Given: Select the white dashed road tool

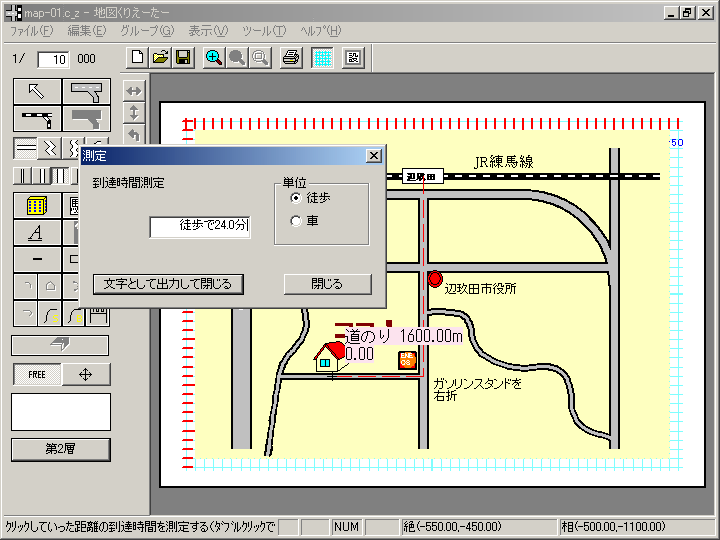Looking at the screenshot, I should click(87, 92).
